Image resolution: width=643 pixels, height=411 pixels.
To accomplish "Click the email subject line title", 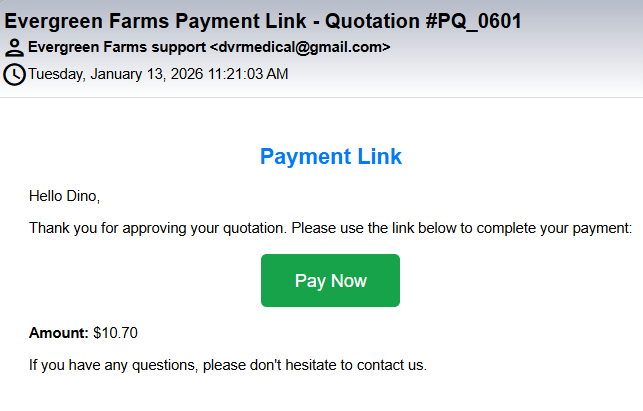I will [264, 21].
